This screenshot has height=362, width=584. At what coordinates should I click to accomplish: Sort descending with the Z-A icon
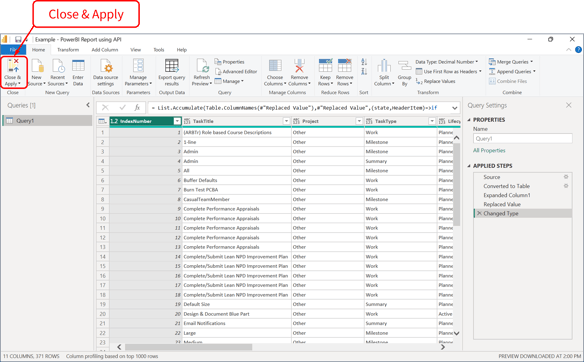(364, 71)
